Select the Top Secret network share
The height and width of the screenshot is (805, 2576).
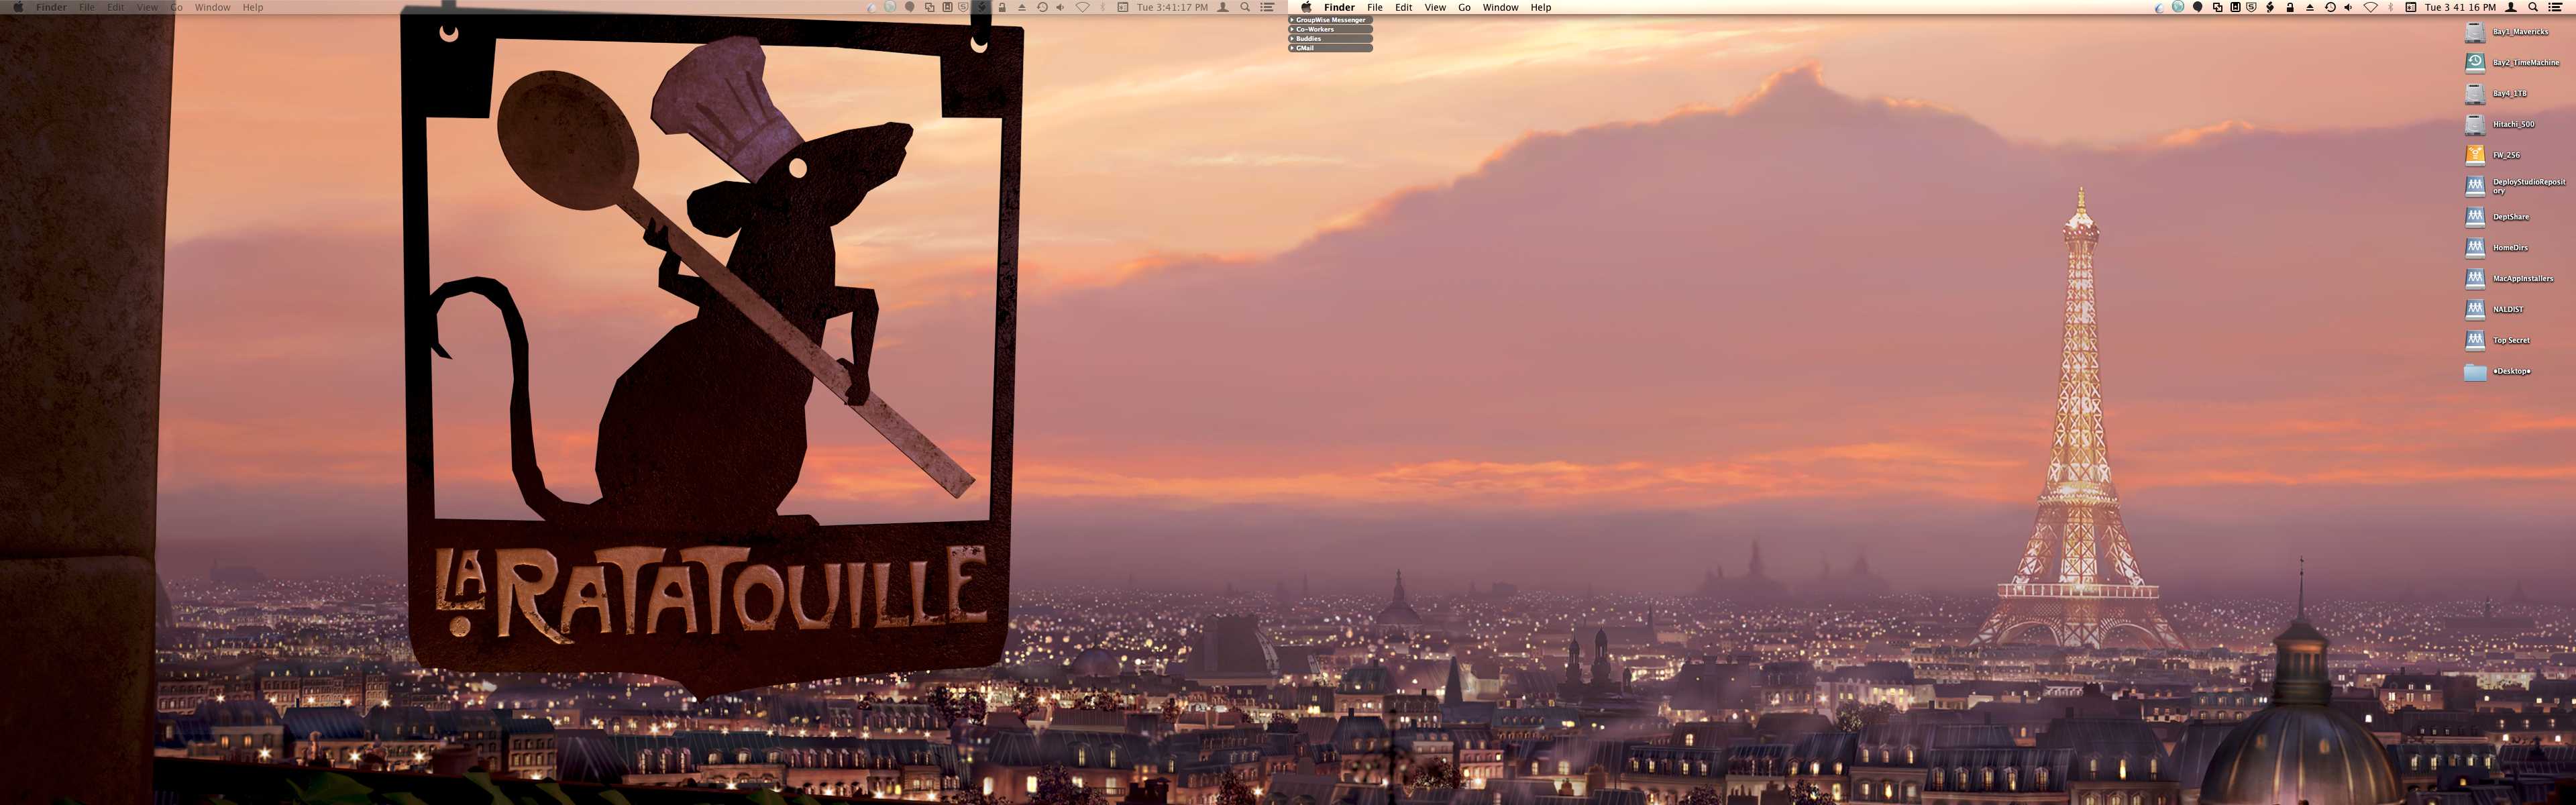click(x=2475, y=340)
